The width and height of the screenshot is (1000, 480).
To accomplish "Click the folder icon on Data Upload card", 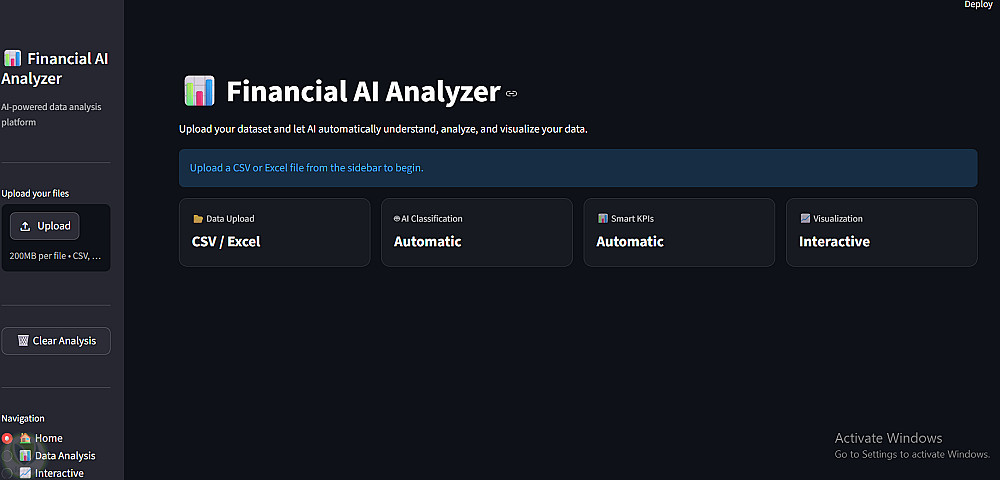I will (x=198, y=219).
